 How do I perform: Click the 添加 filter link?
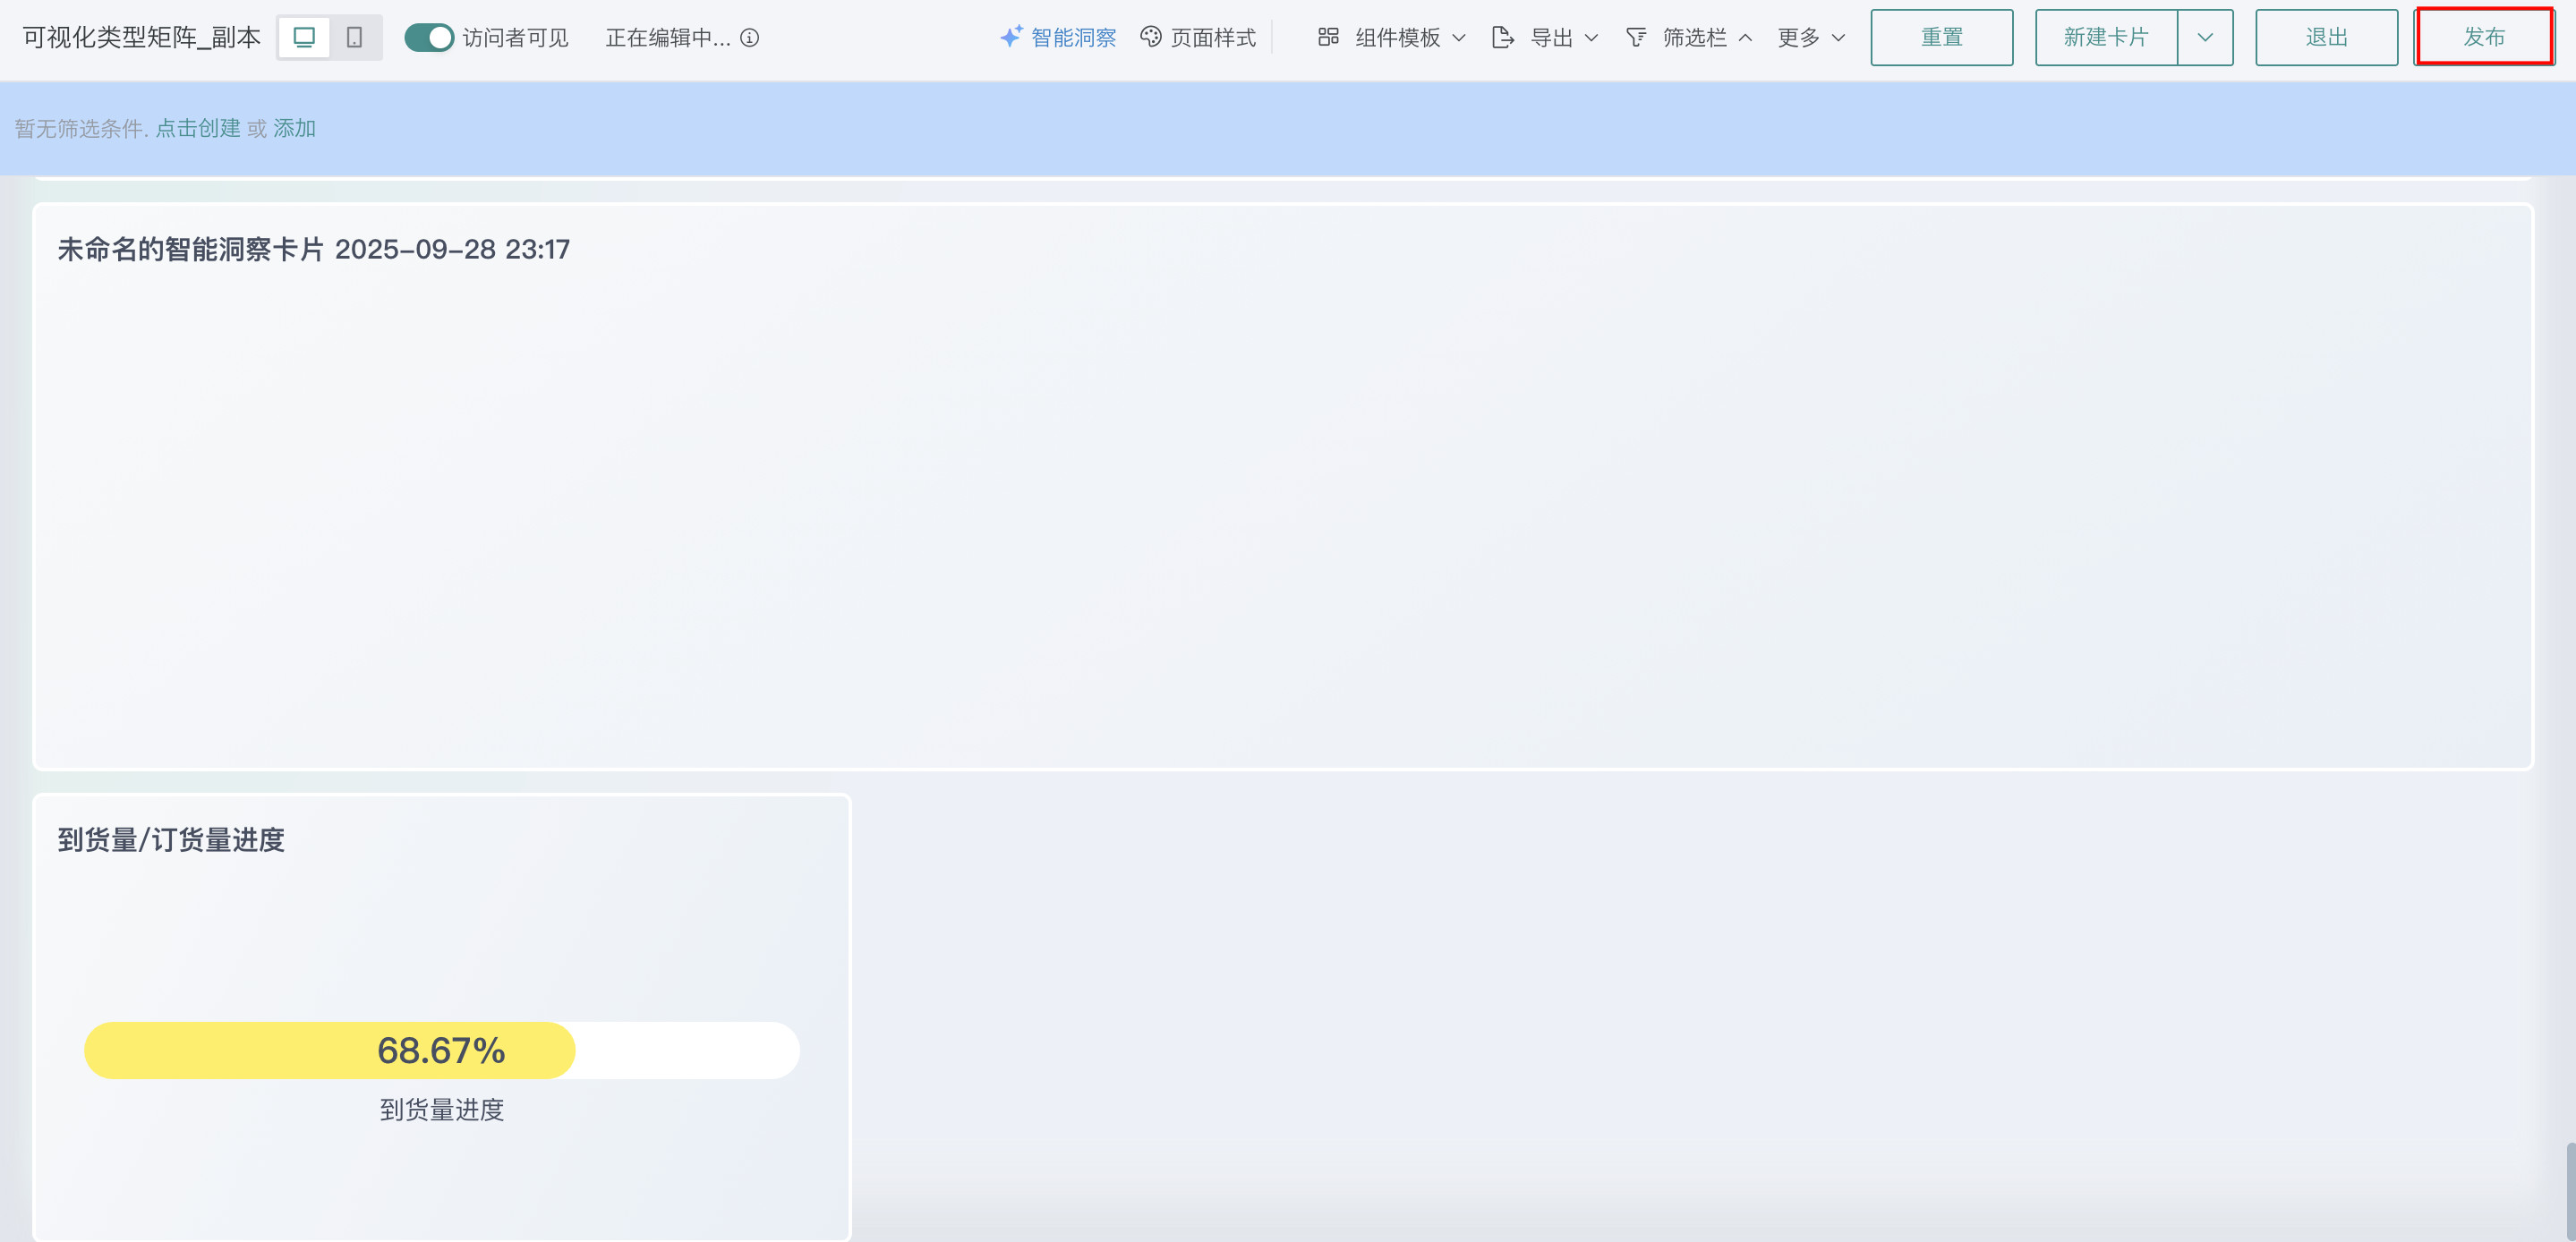pos(294,128)
